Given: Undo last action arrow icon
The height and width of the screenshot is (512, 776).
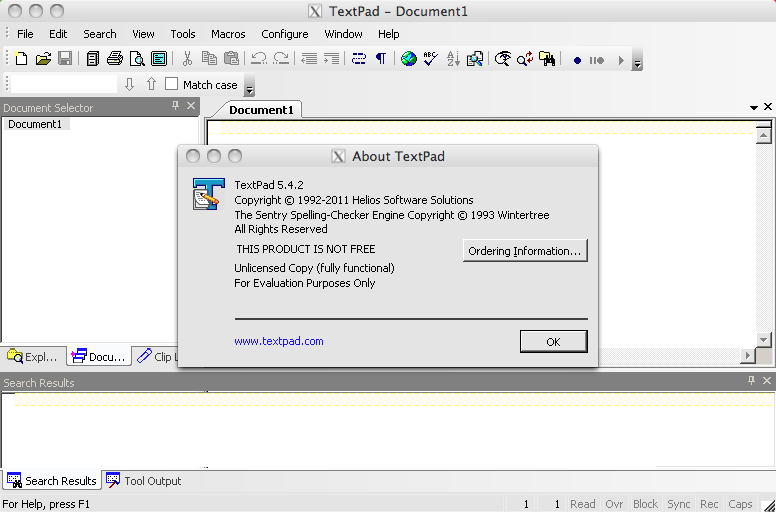Looking at the screenshot, I should pyautogui.click(x=259, y=58).
